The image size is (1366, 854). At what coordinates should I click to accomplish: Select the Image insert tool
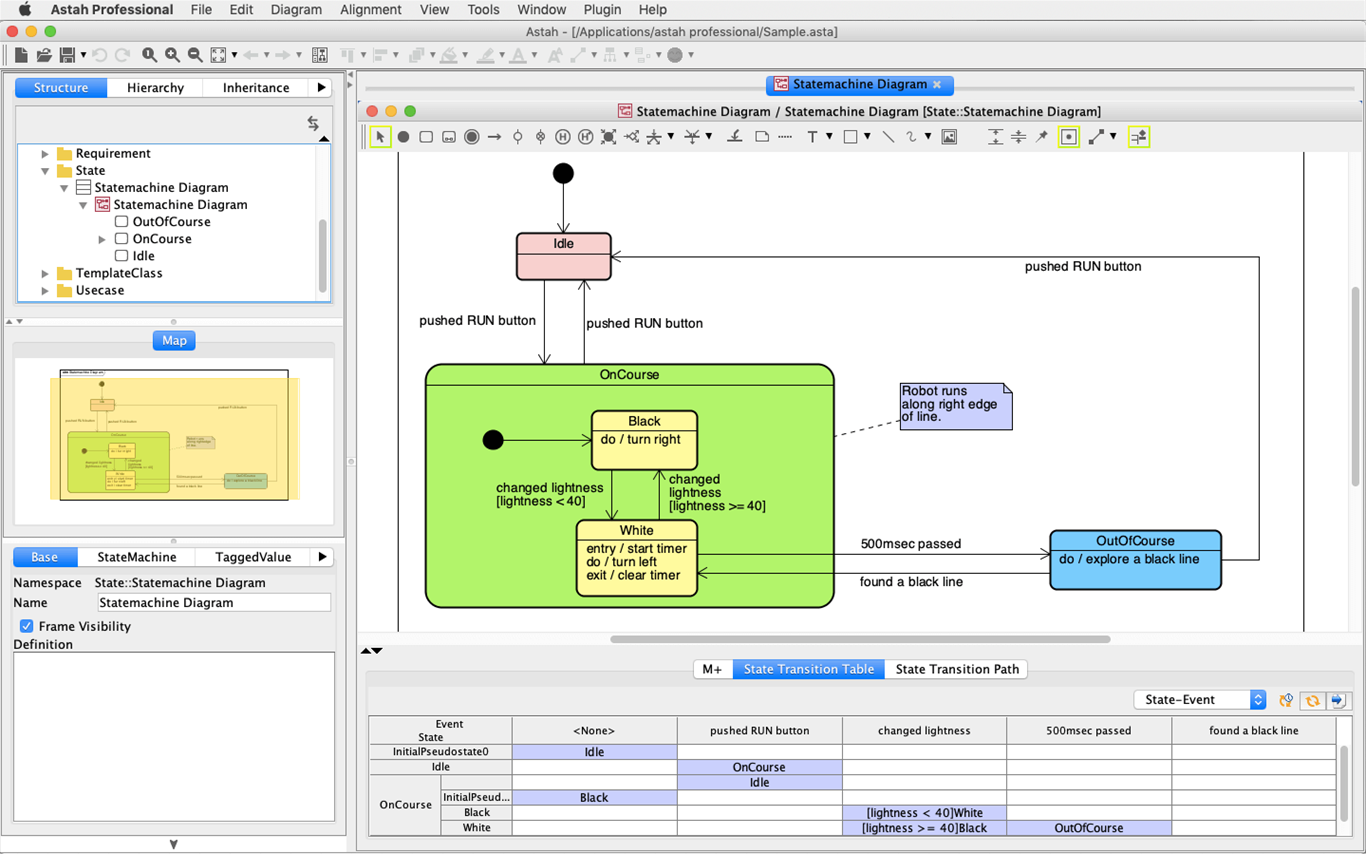[949, 137]
